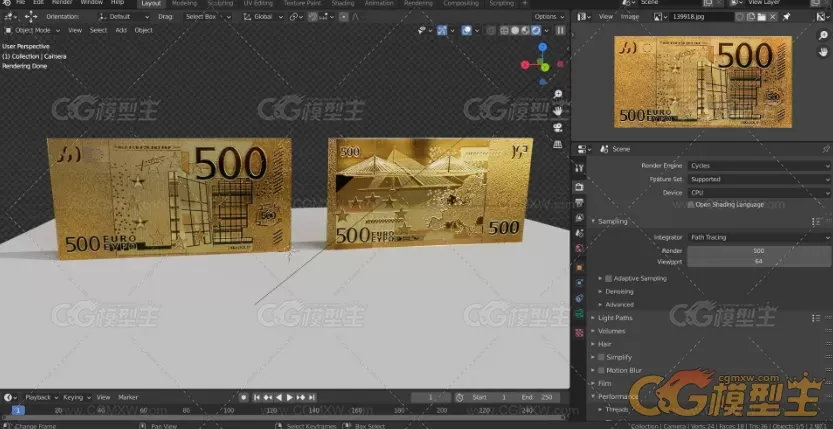This screenshot has width=833, height=429.
Task: Switch to the UV Editing workspace tab
Action: (258, 3)
